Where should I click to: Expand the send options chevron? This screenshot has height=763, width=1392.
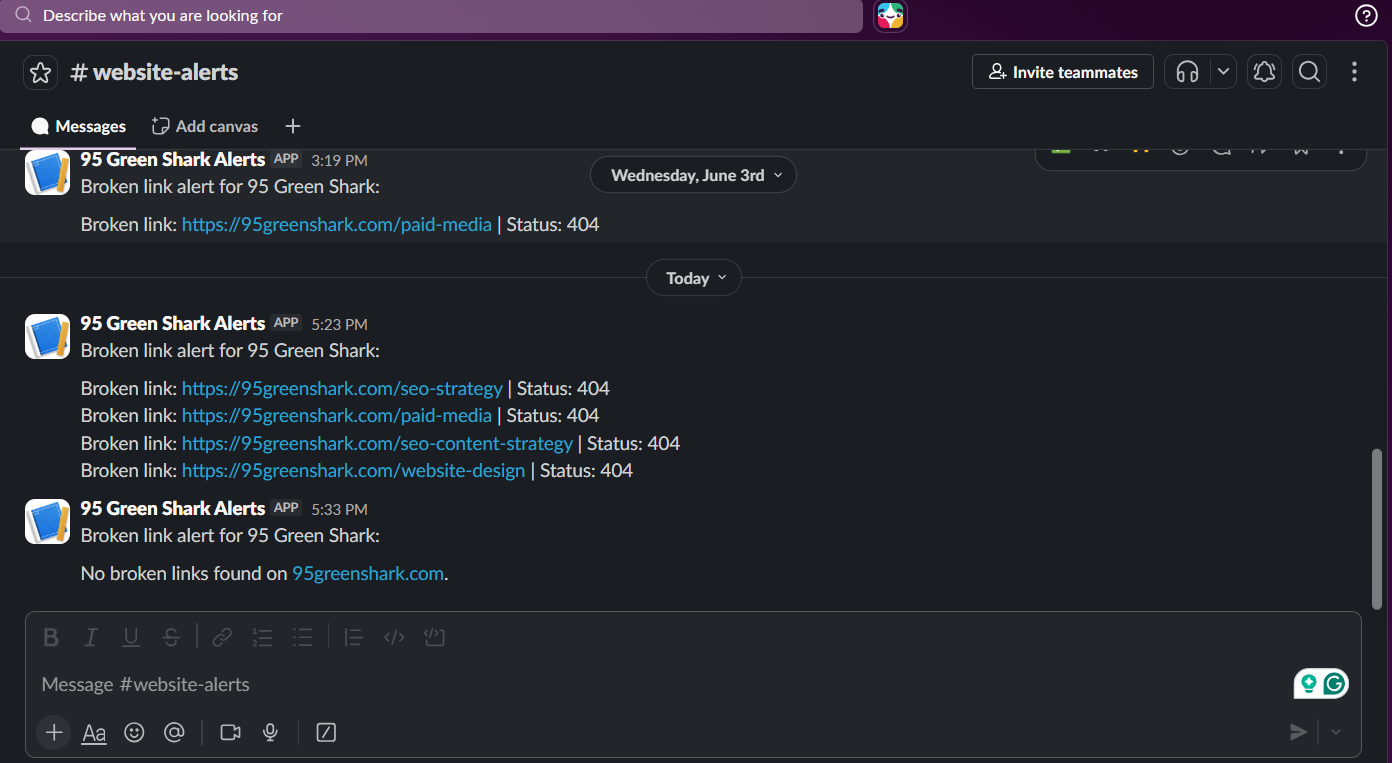[1336, 733]
